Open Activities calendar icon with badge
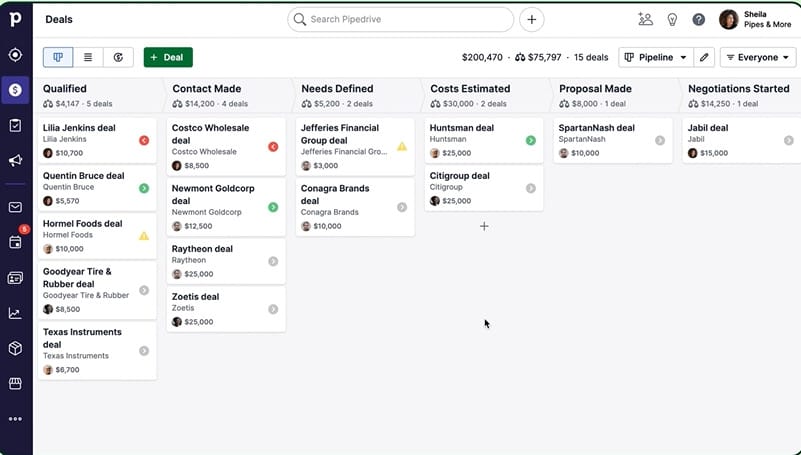The image size is (801, 455). coord(15,242)
